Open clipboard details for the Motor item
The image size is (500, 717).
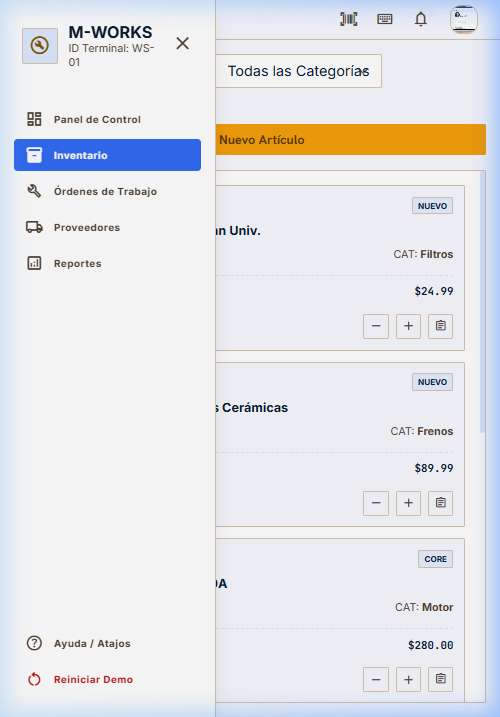point(441,679)
